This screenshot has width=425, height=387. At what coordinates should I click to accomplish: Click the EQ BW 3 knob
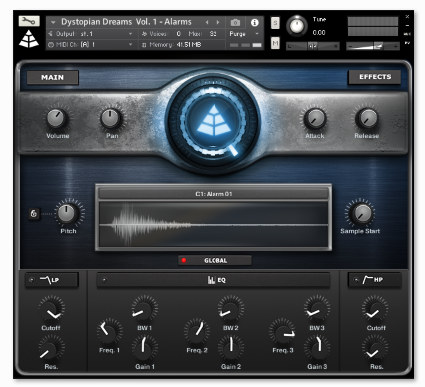(317, 309)
